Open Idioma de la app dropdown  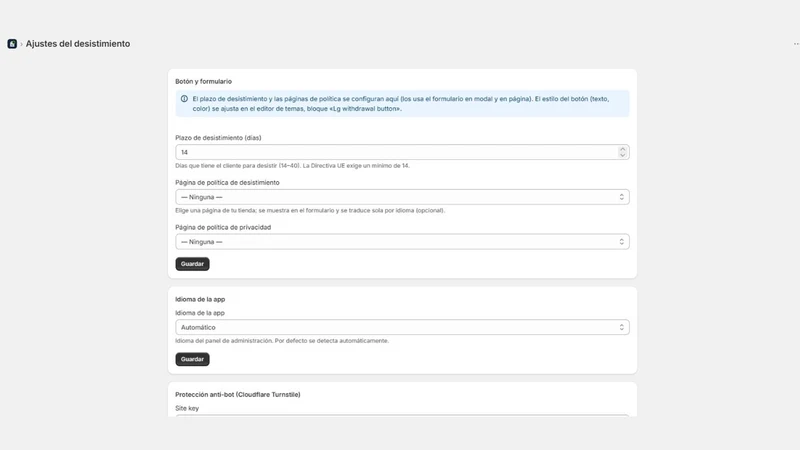click(x=402, y=327)
